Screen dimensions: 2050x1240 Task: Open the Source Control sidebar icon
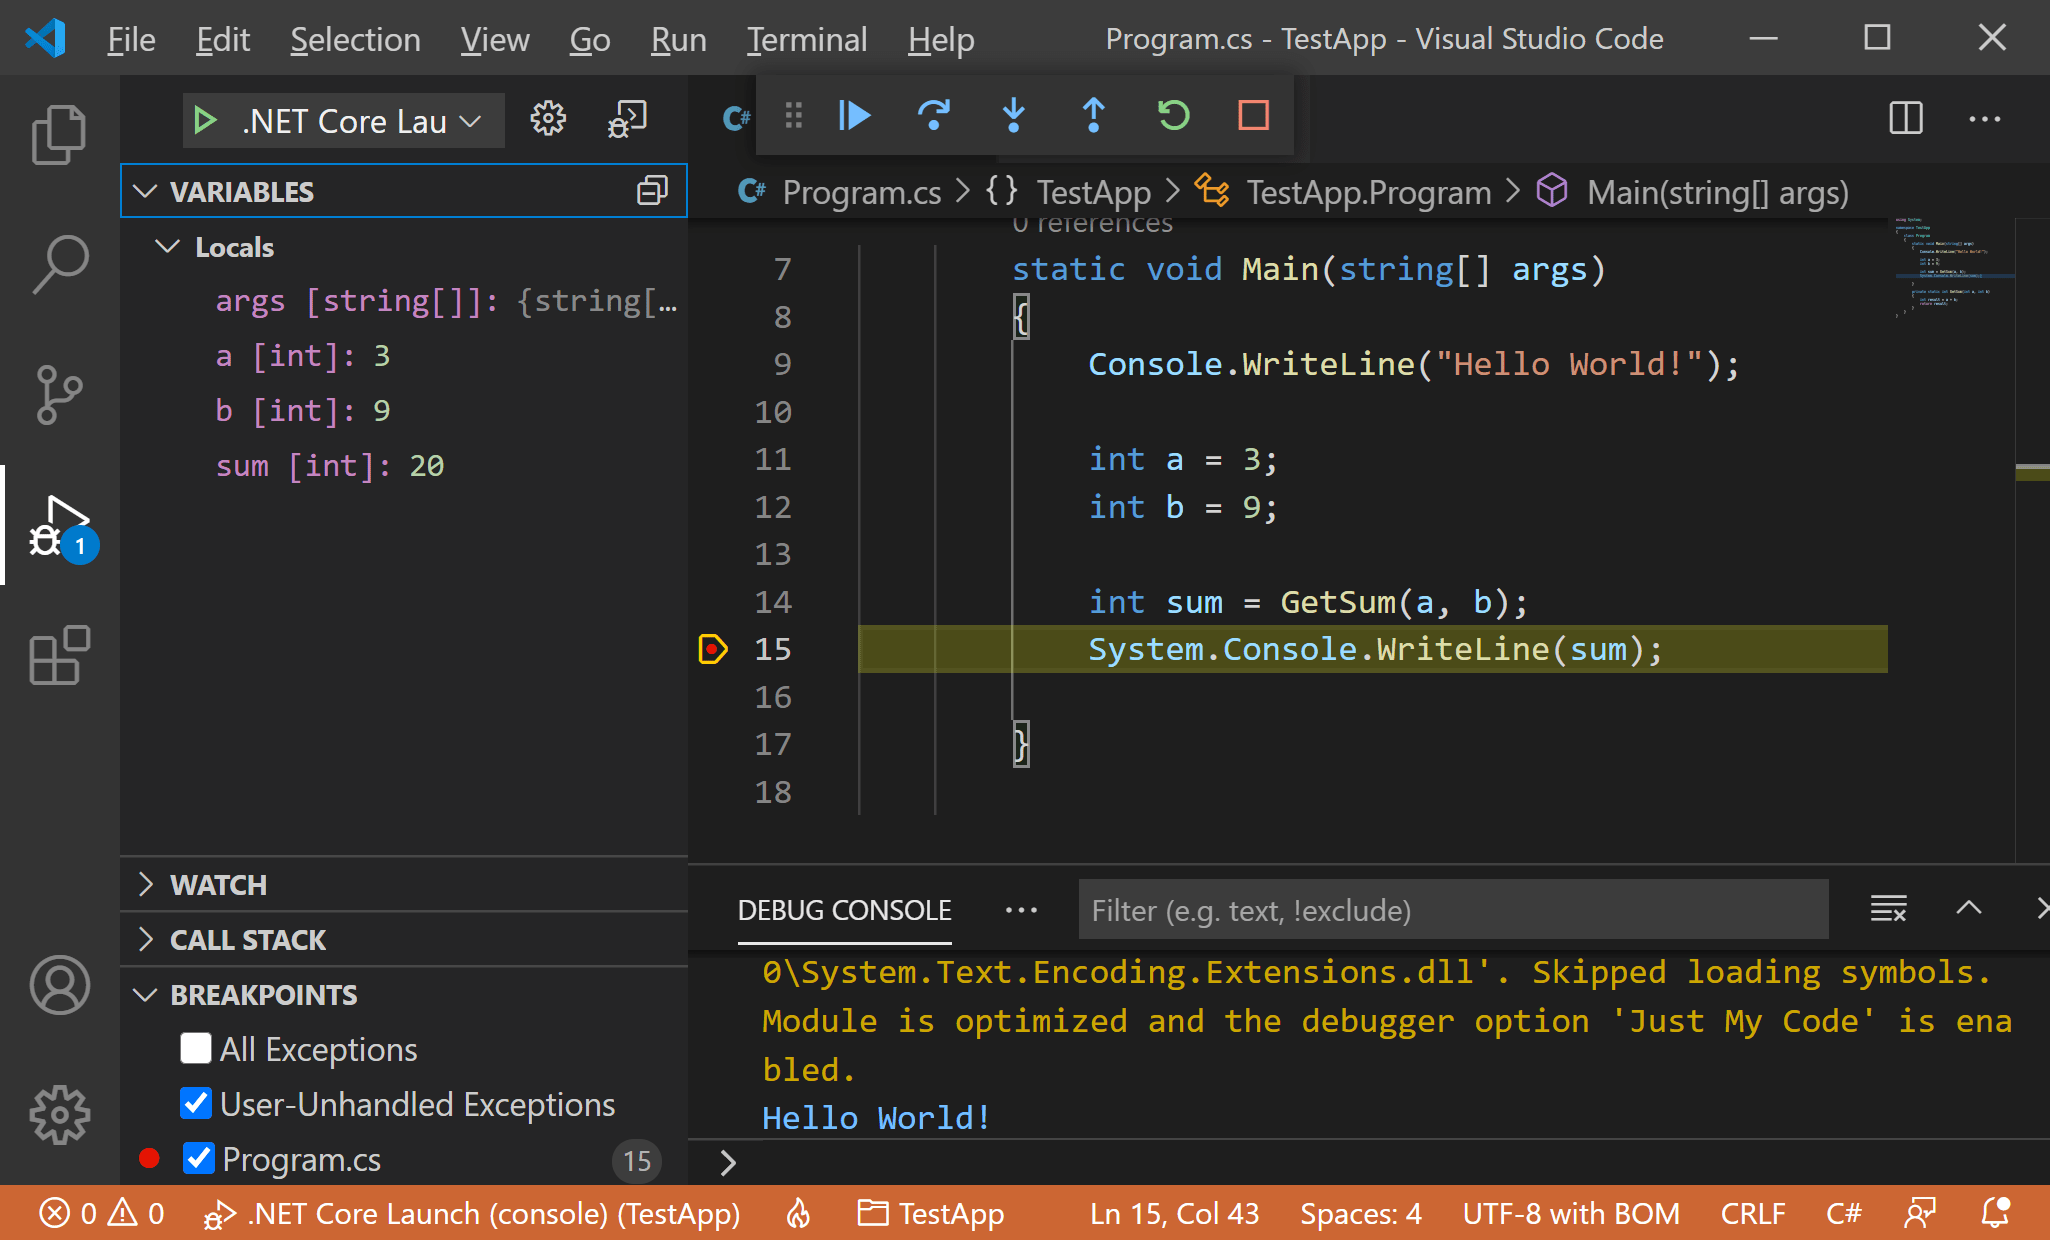tap(59, 394)
